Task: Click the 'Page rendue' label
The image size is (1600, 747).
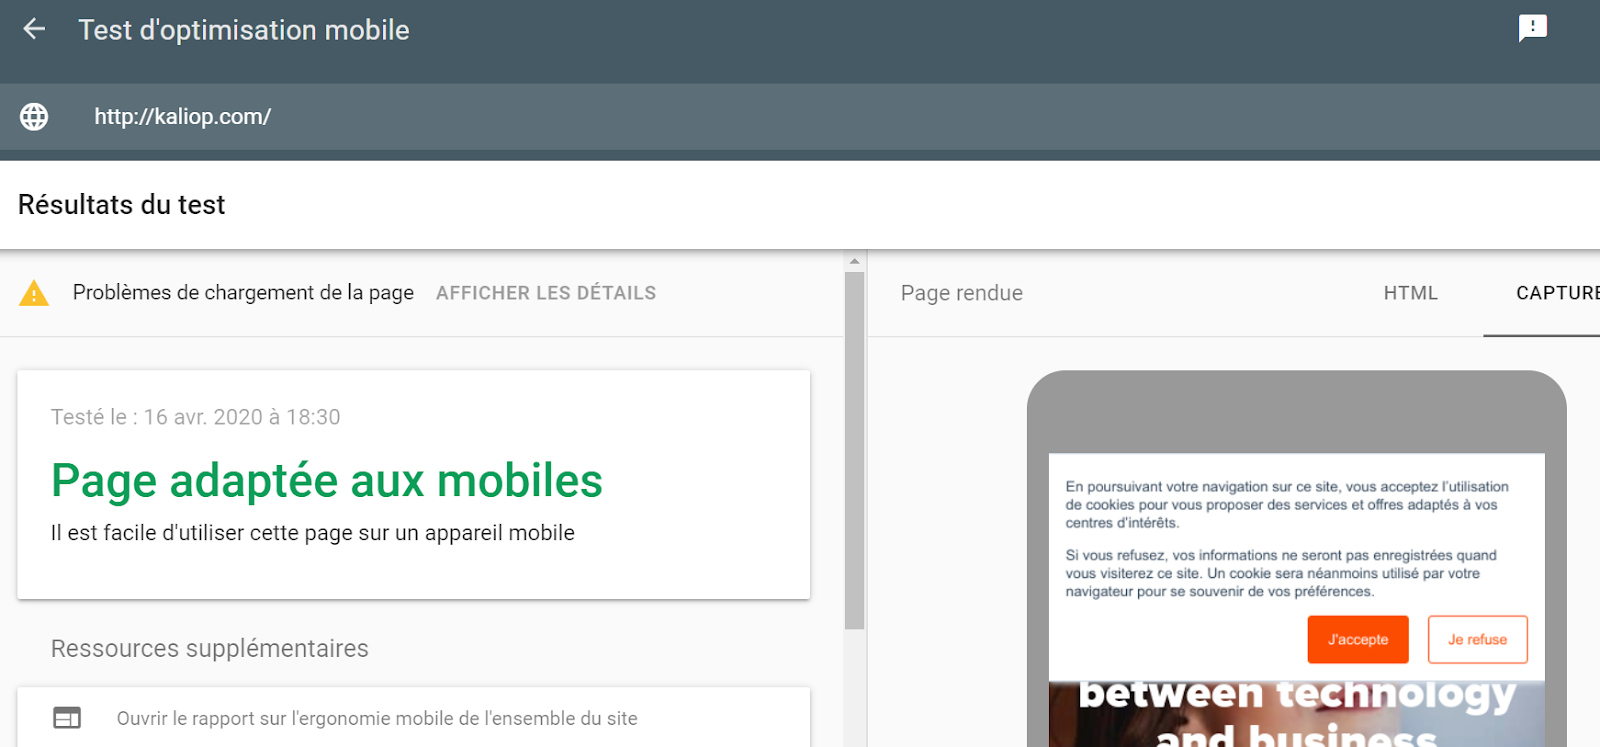Action: click(961, 293)
